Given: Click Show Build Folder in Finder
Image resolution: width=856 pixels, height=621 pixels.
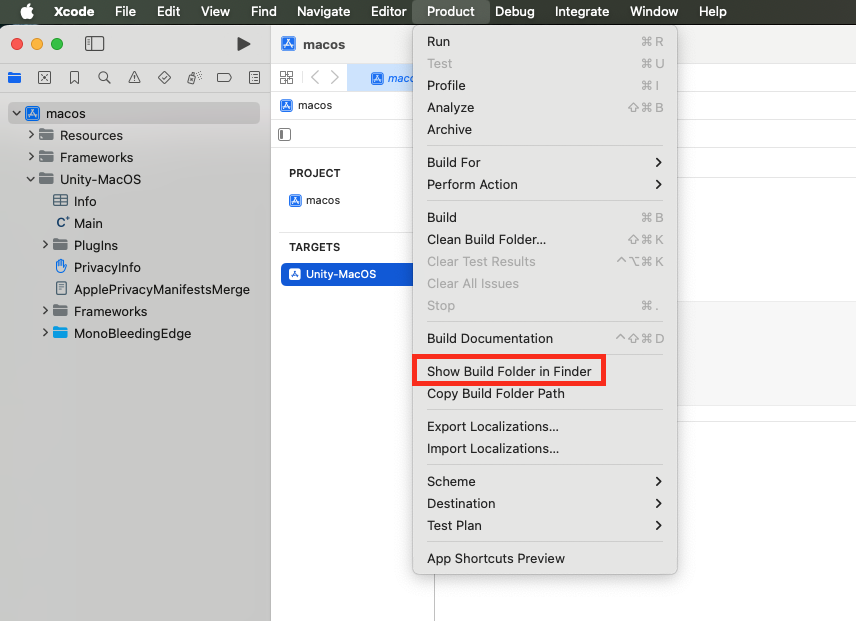Looking at the screenshot, I should click(509, 370).
